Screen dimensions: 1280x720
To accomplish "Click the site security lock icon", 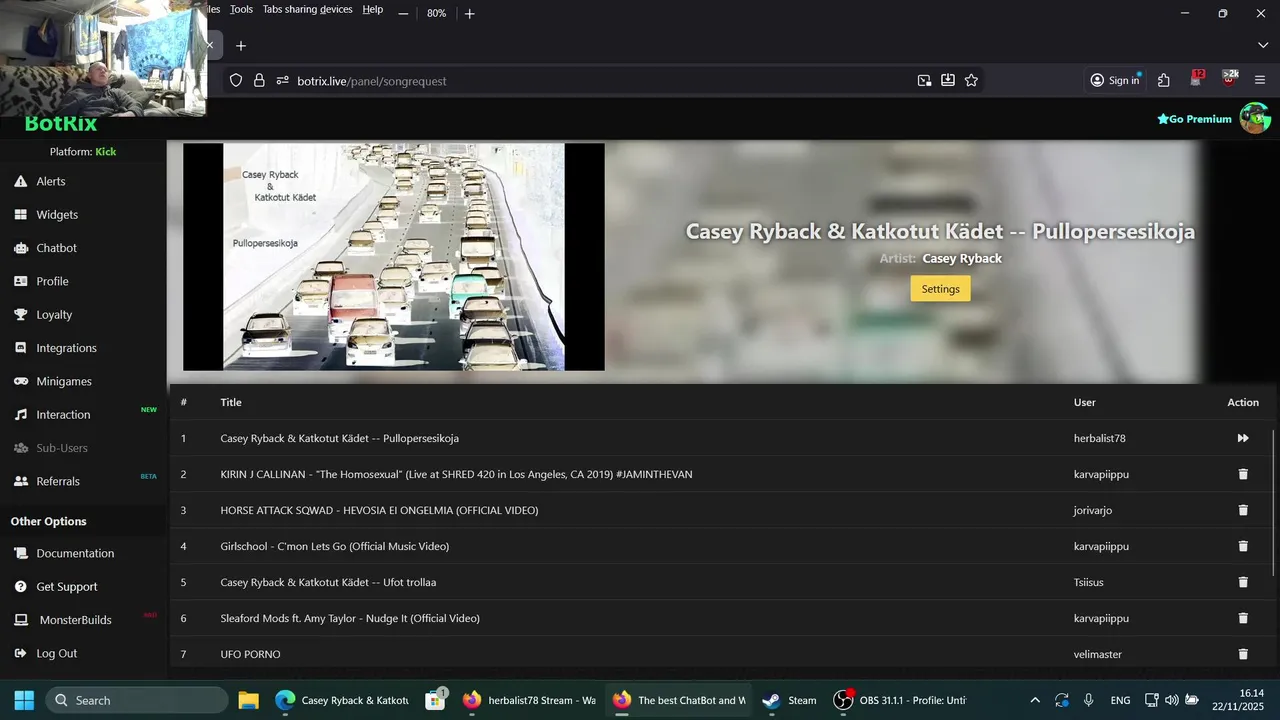I will coord(259,80).
